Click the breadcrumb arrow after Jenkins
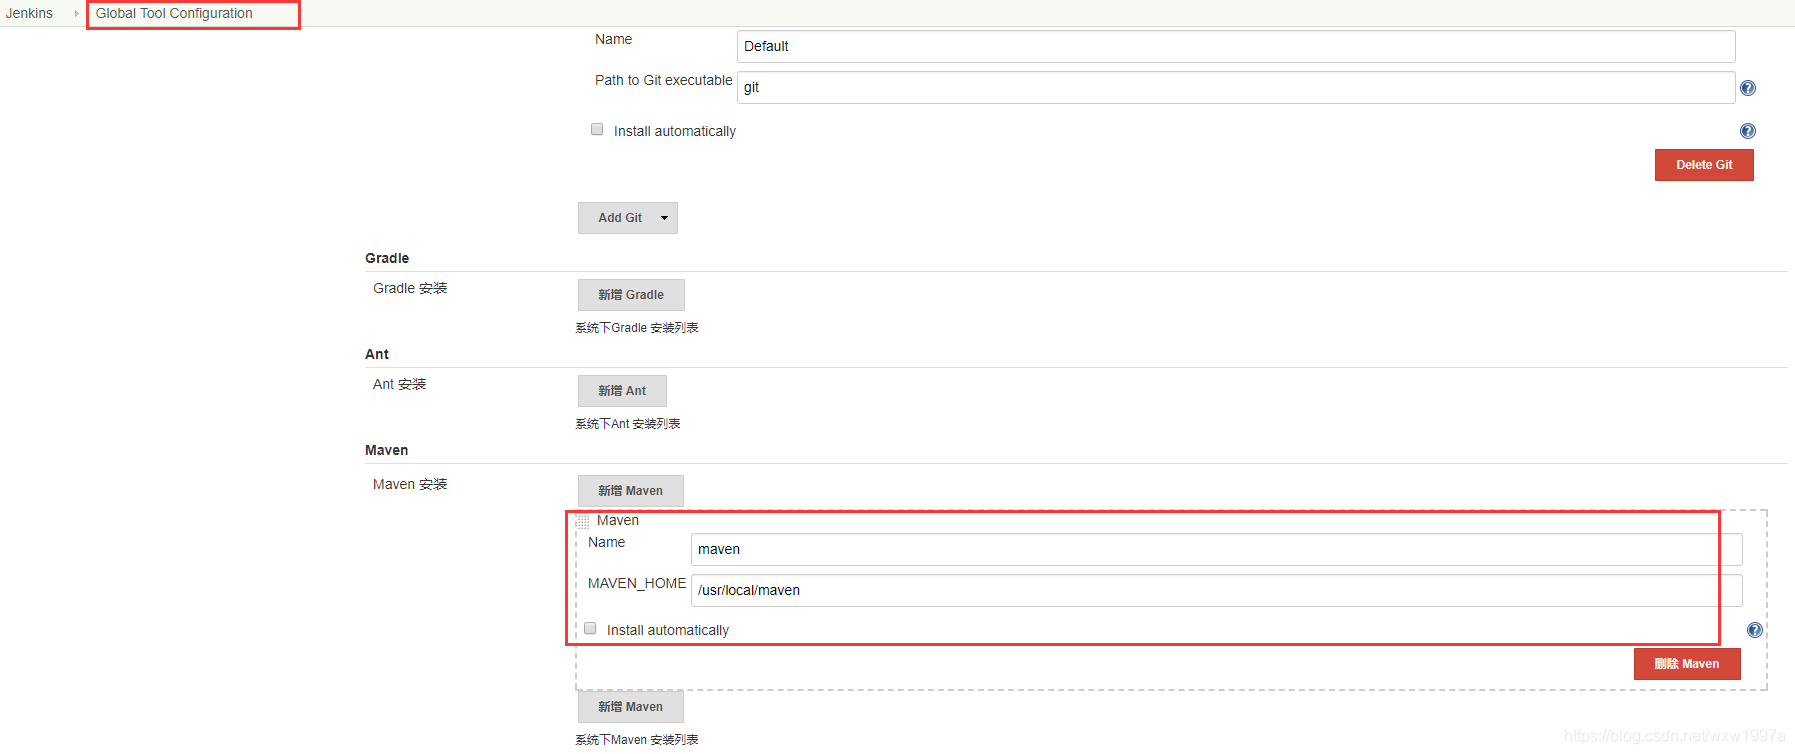 coord(76,13)
